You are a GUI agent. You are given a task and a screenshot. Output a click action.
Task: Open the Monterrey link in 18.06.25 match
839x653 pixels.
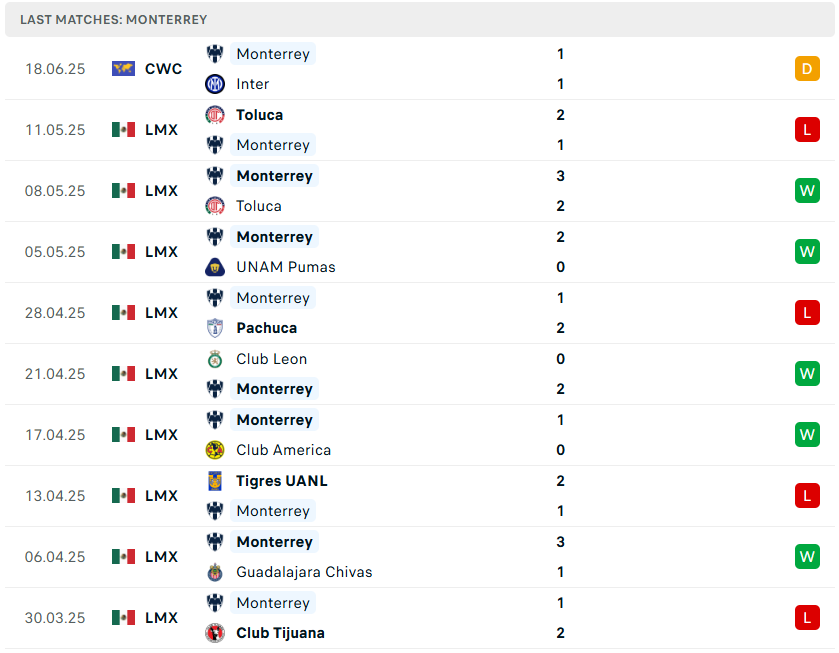tap(273, 54)
